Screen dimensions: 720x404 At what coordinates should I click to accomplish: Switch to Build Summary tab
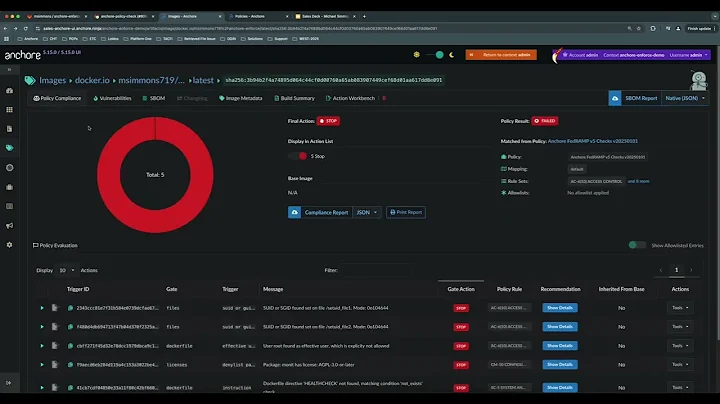[x=294, y=98]
